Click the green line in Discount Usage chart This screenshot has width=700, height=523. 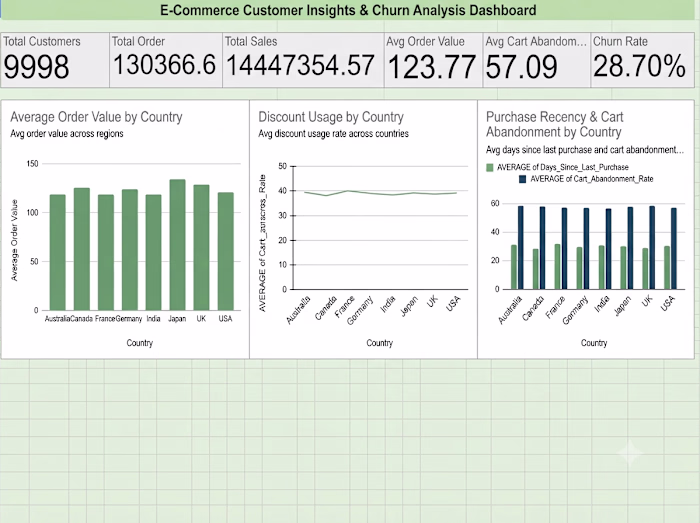(380, 193)
